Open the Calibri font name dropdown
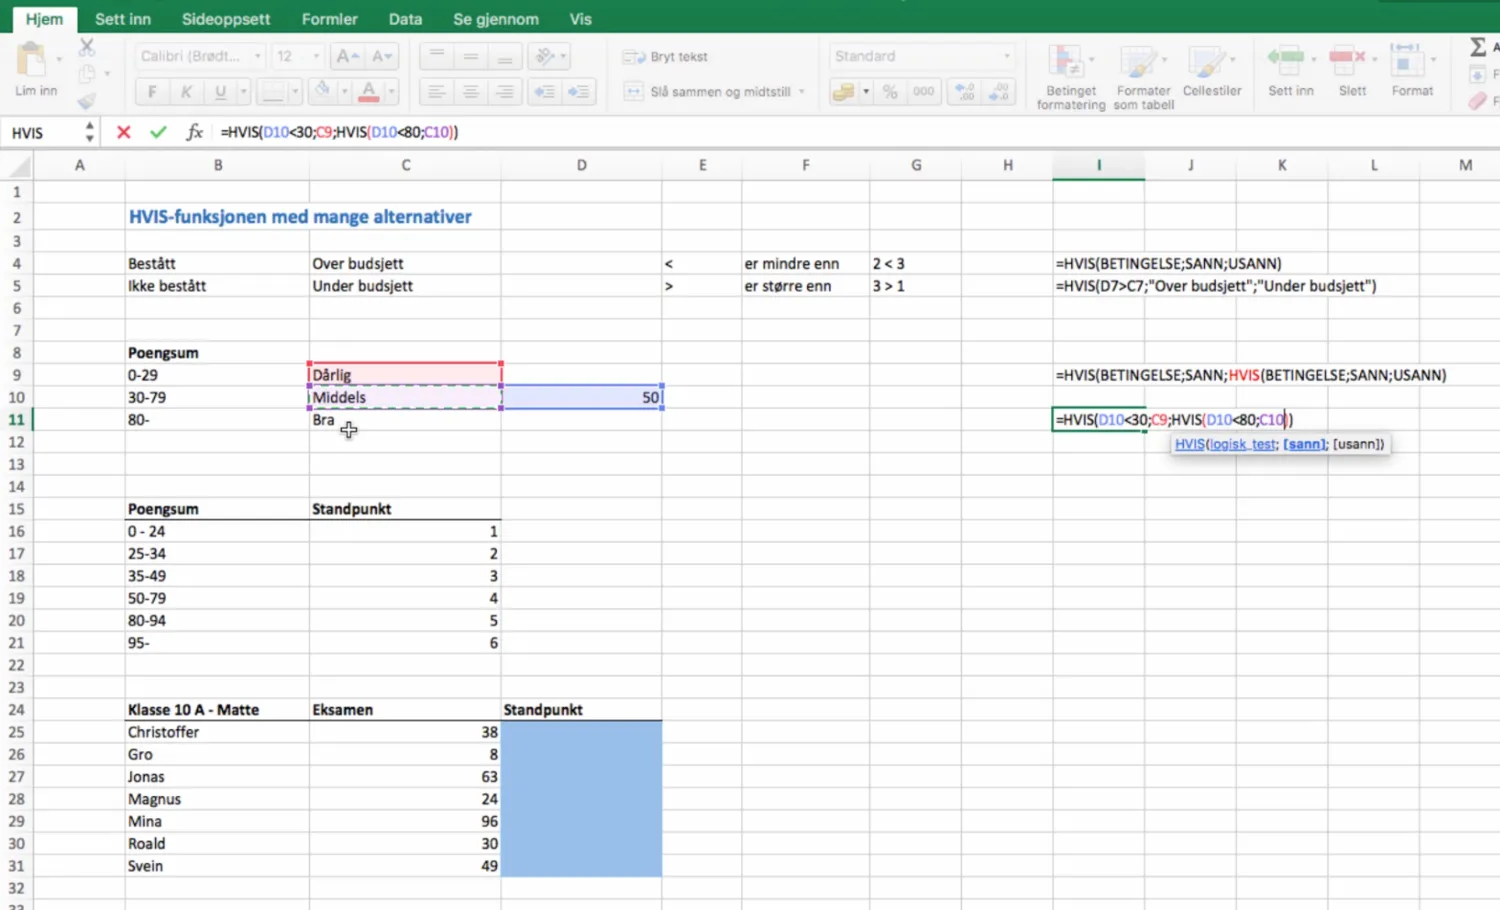 257,56
